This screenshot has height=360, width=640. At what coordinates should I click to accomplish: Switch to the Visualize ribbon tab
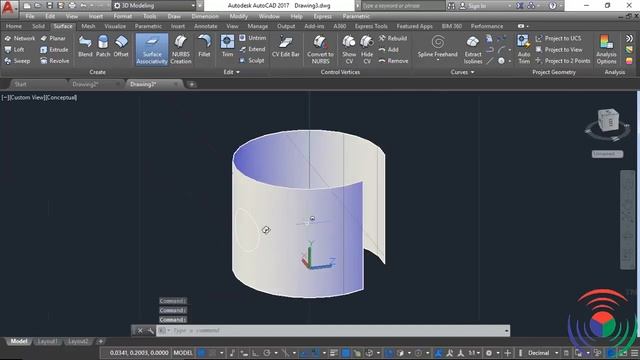tap(115, 26)
